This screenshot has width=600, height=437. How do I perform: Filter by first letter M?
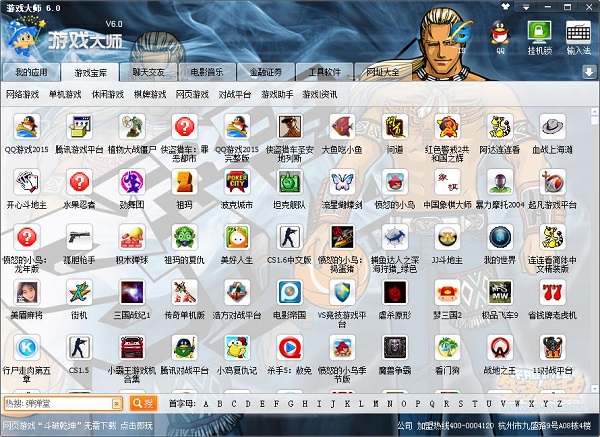[376, 404]
